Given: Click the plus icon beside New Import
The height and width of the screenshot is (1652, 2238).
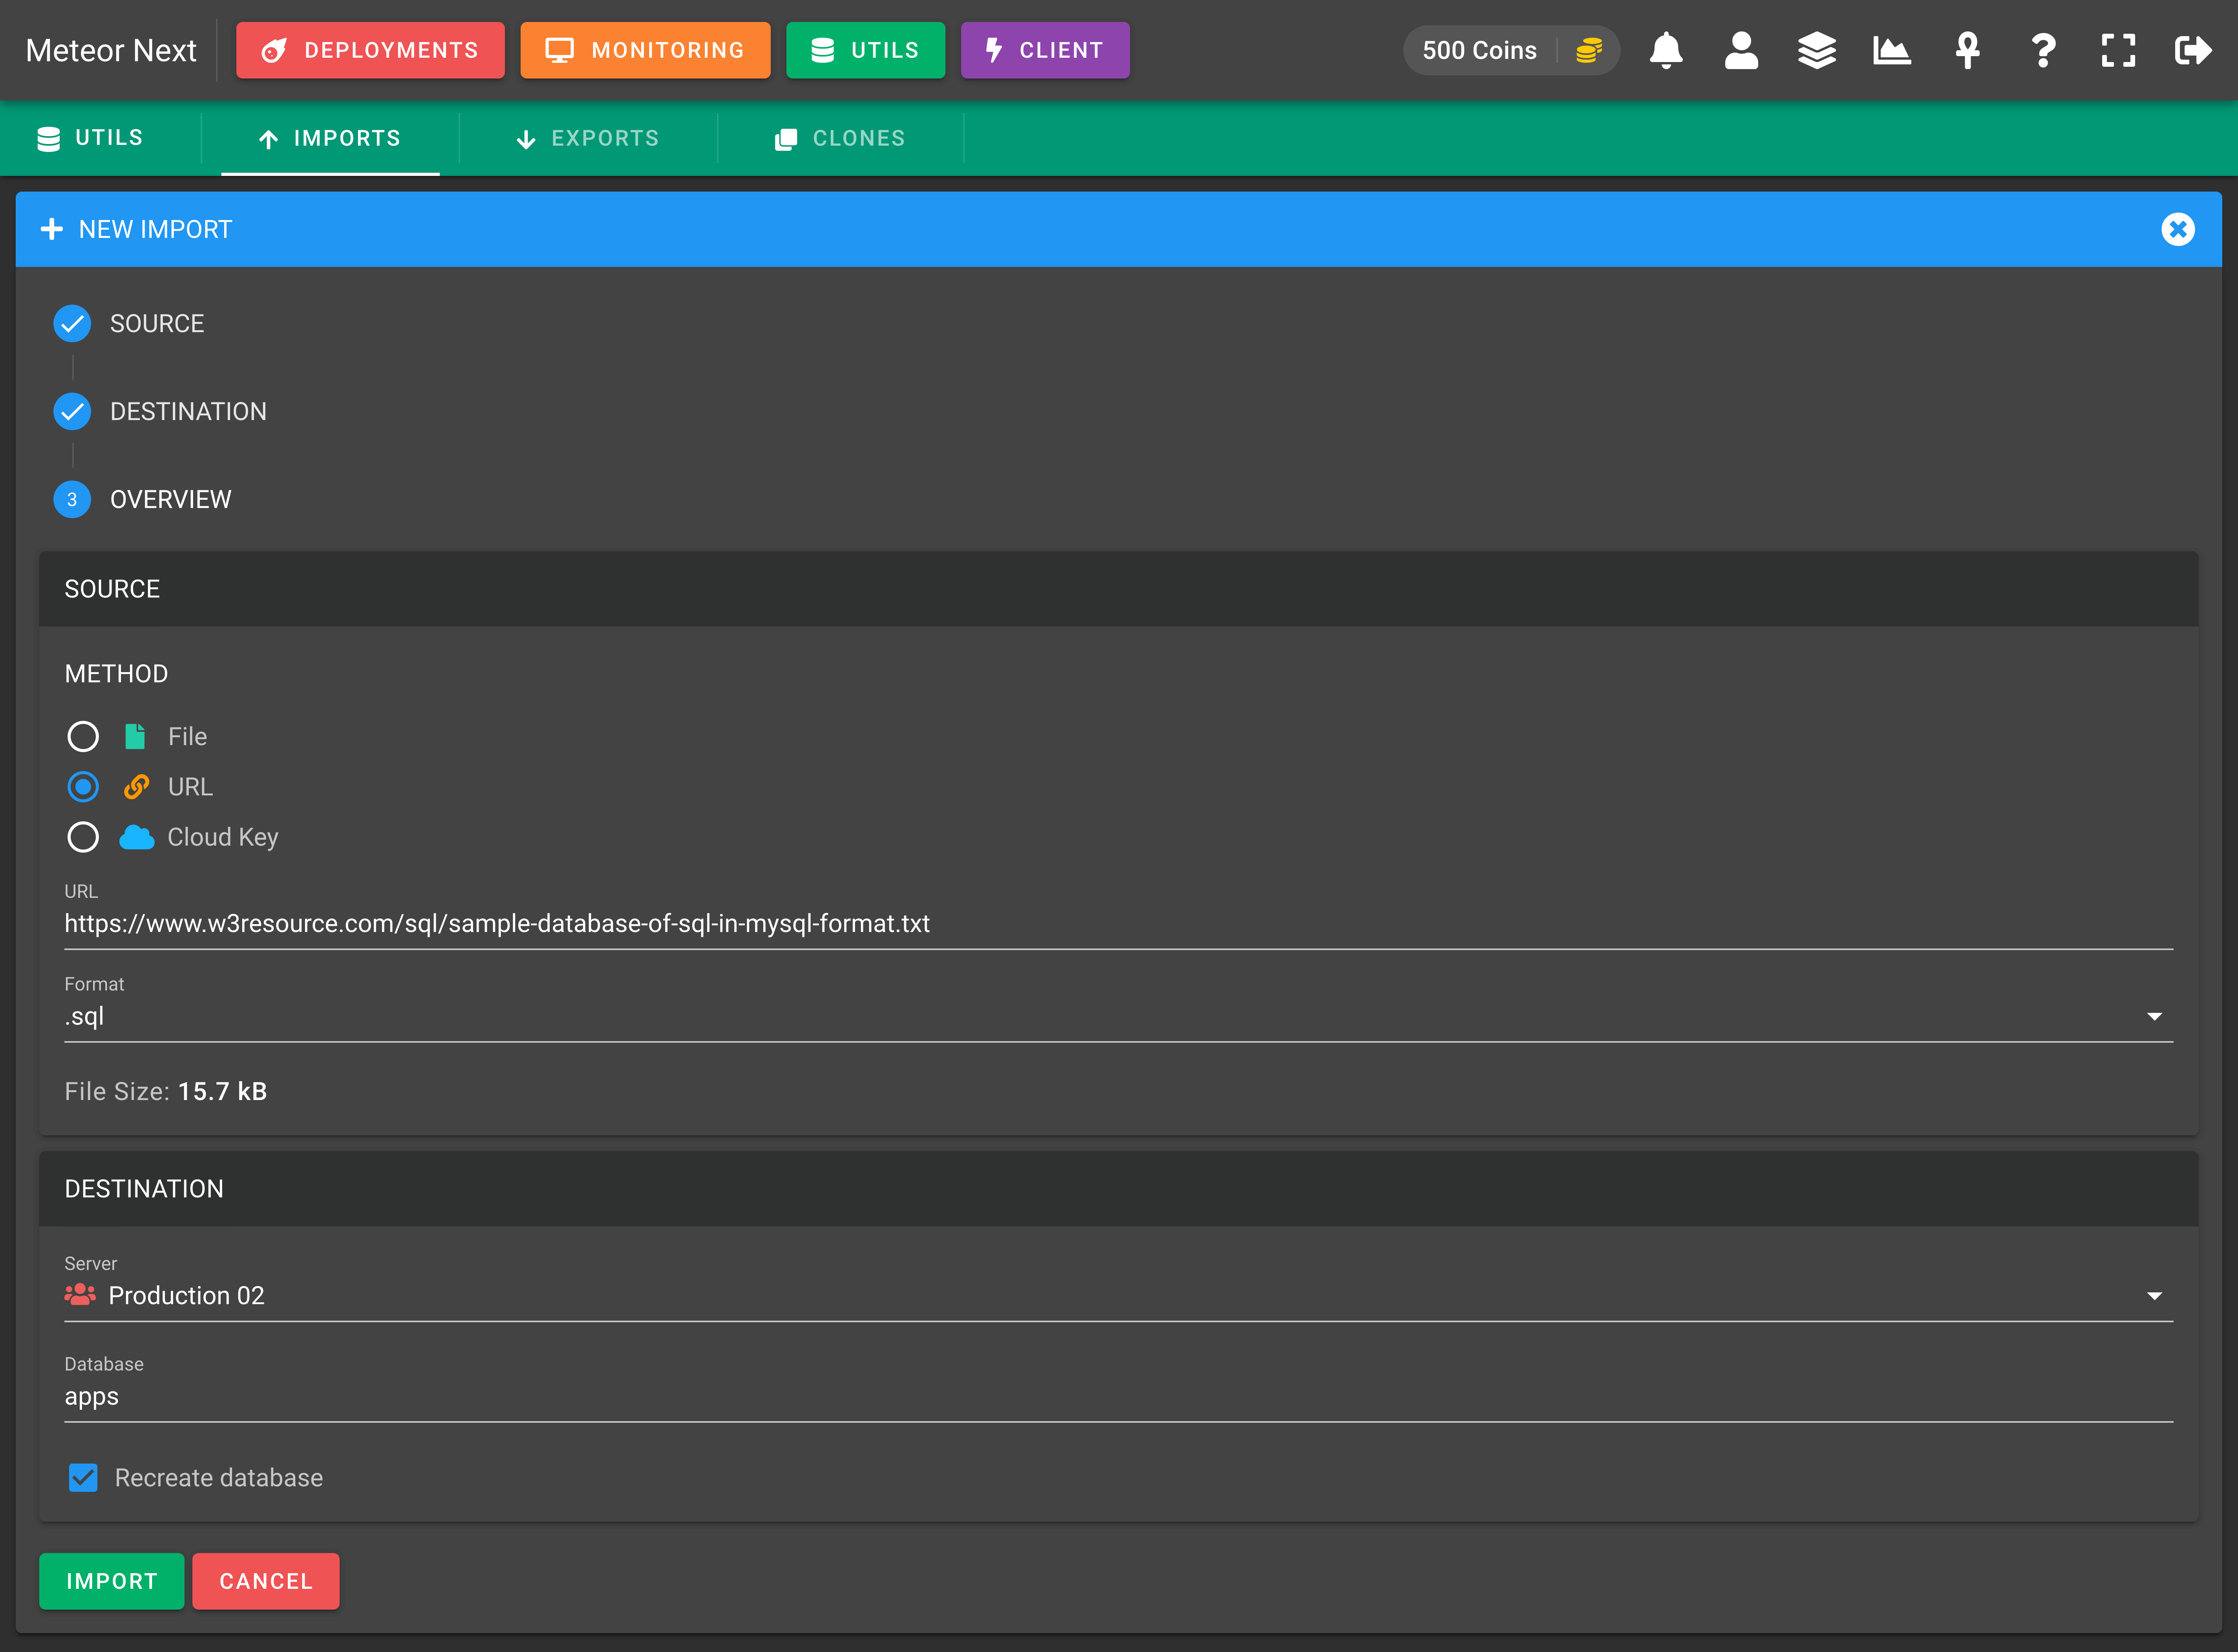Looking at the screenshot, I should [x=52, y=229].
